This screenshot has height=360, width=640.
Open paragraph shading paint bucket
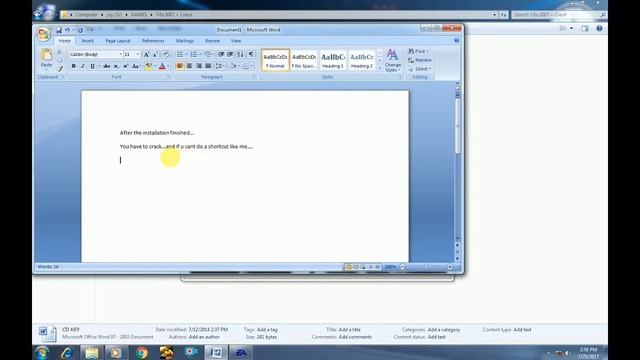pos(233,66)
